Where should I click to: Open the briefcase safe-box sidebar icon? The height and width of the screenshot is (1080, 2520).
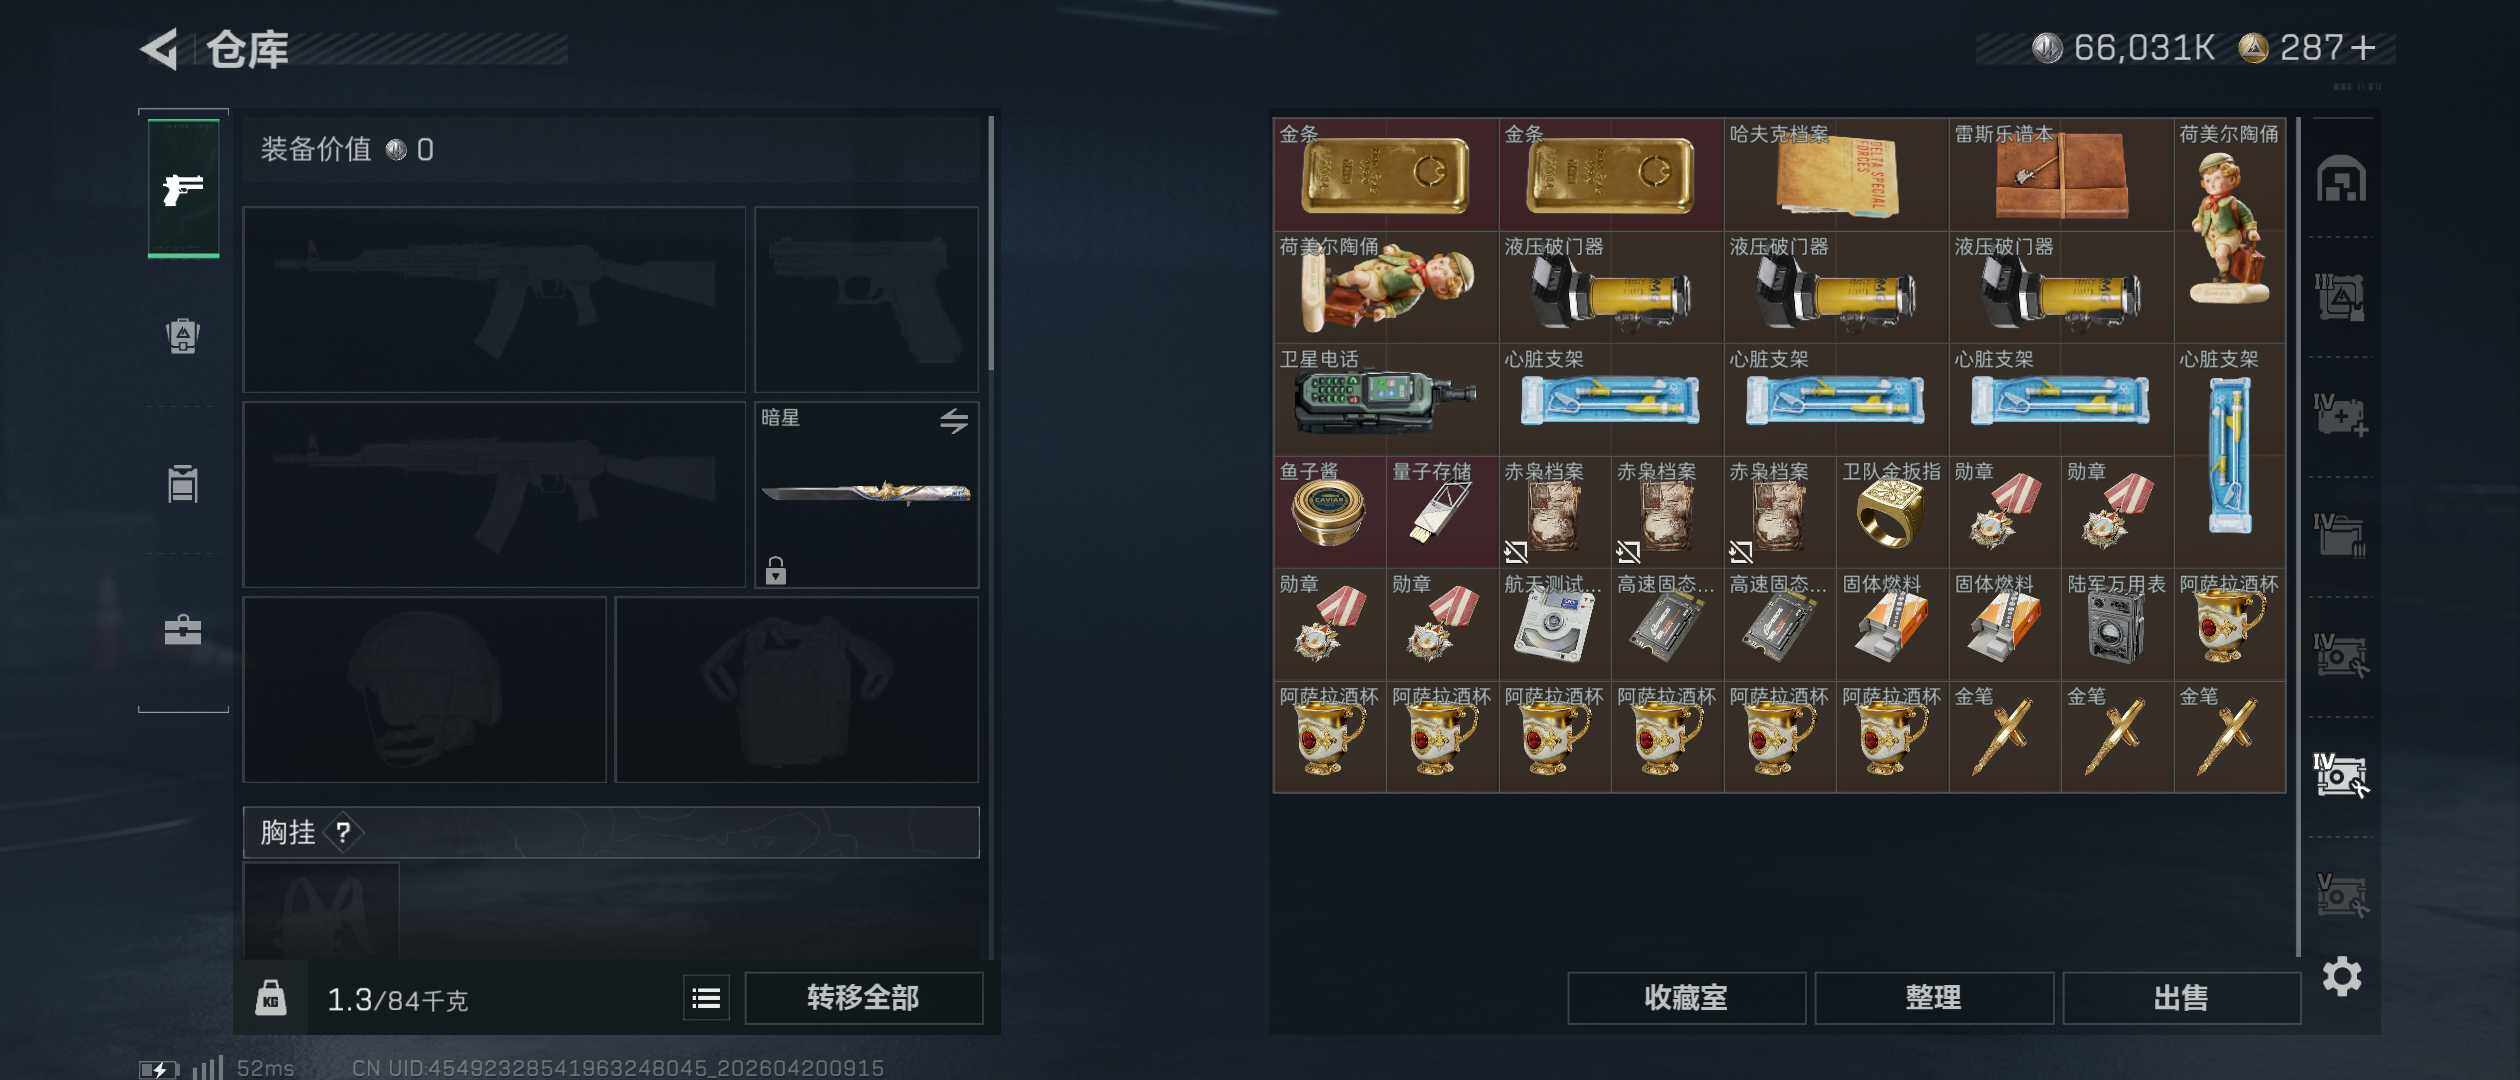pos(183,630)
